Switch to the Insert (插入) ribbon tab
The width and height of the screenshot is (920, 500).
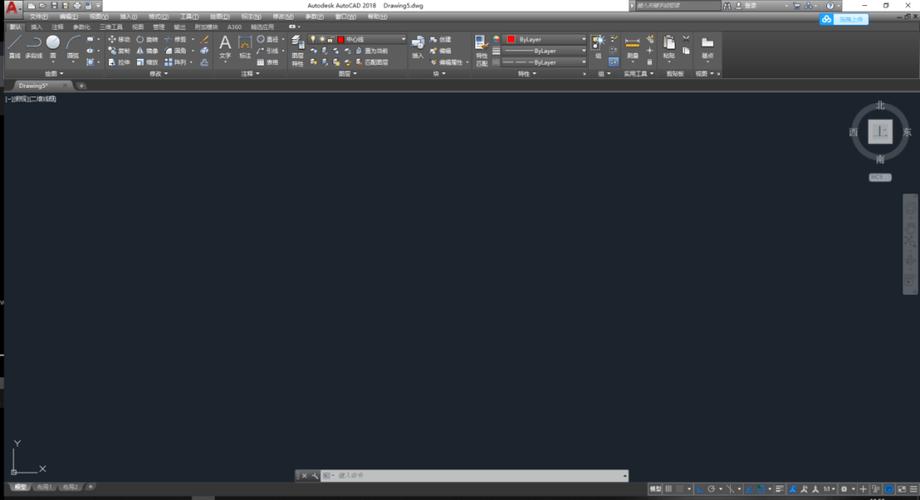tap(36, 27)
